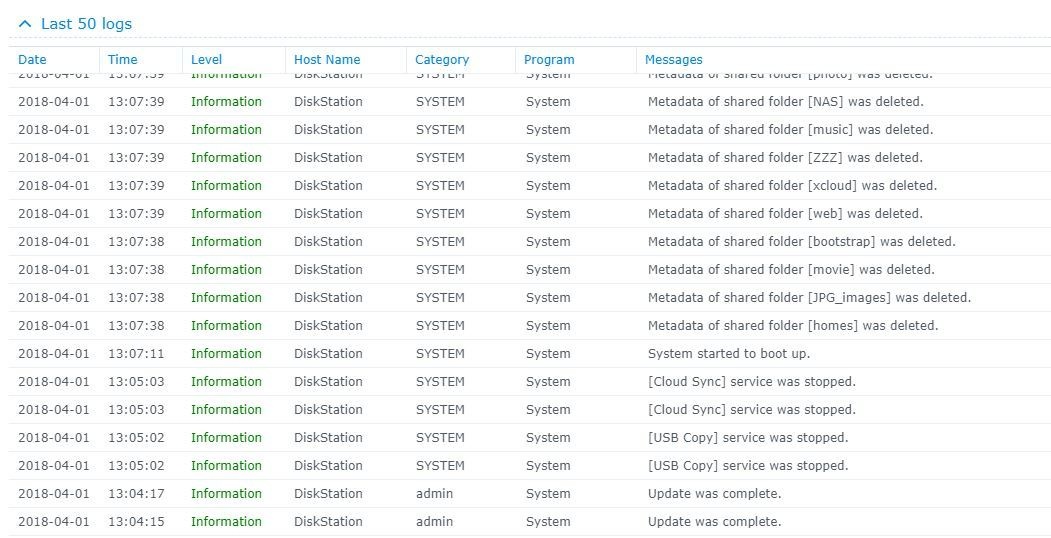Select the [NAS] metadata deleted log row
Screen dimensions: 1051x538
click(785, 102)
